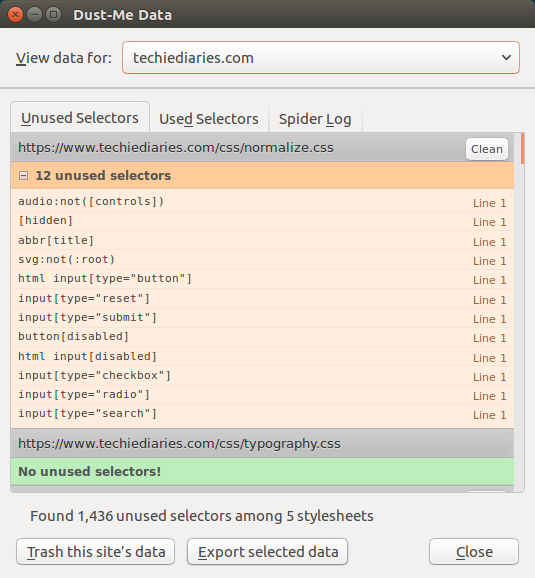This screenshot has width=535, height=578.
Task: Select the html input[type="button"] row
Action: tap(263, 279)
